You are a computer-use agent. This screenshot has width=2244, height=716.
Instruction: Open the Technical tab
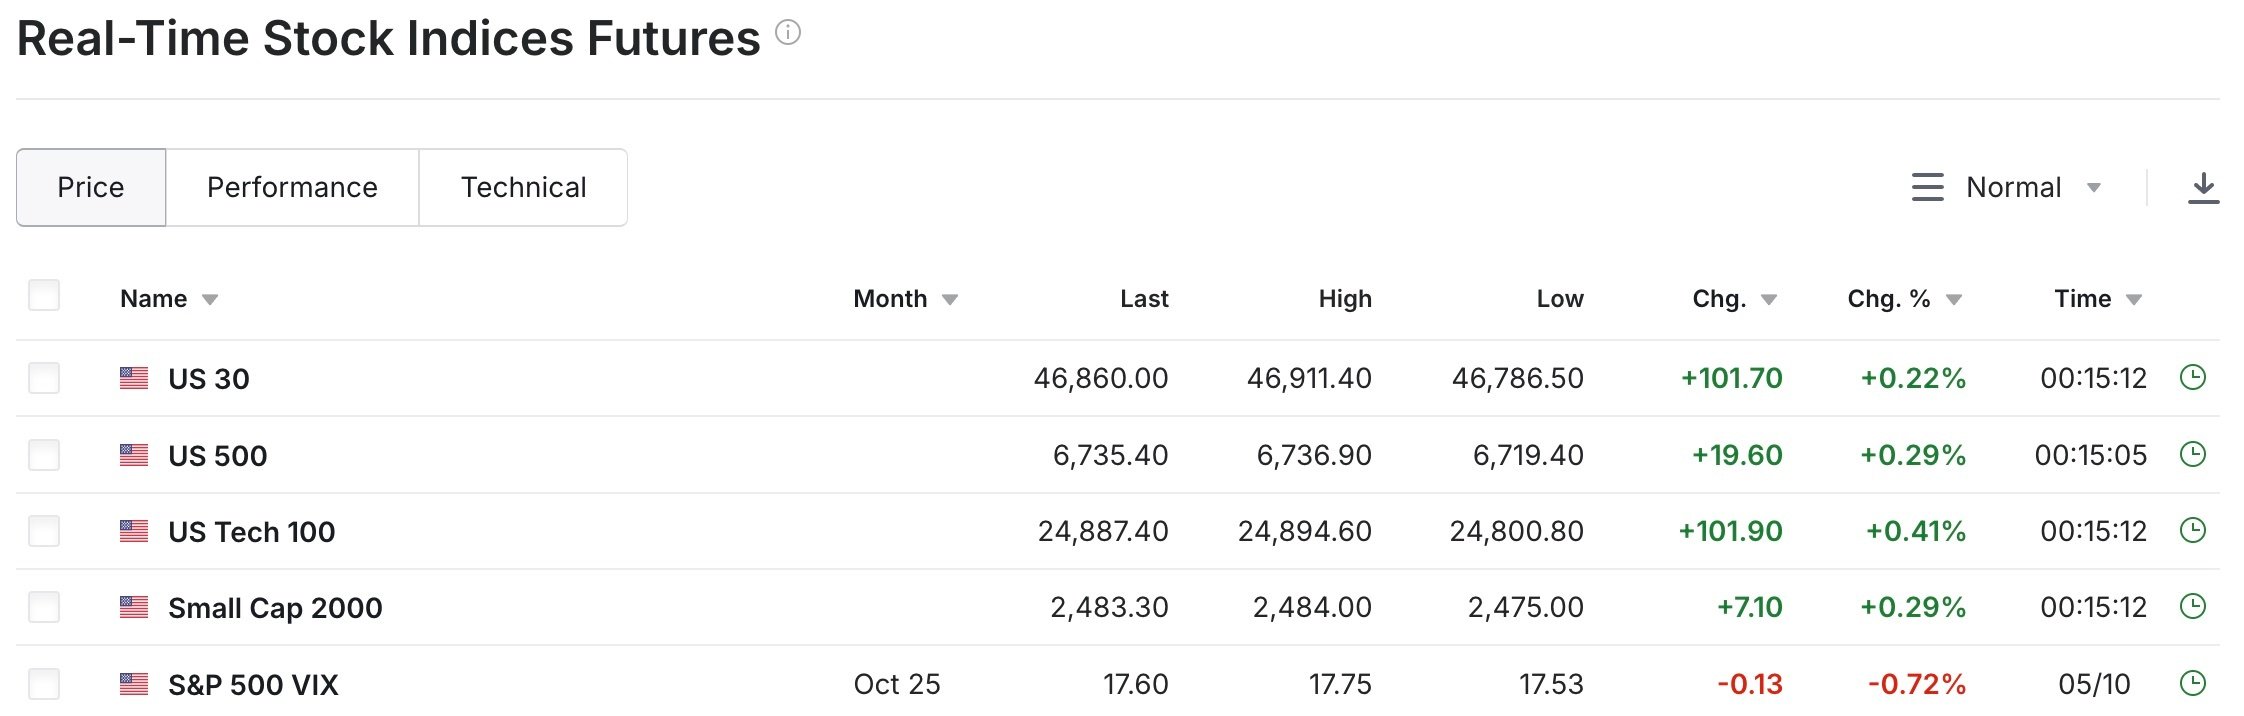523,188
